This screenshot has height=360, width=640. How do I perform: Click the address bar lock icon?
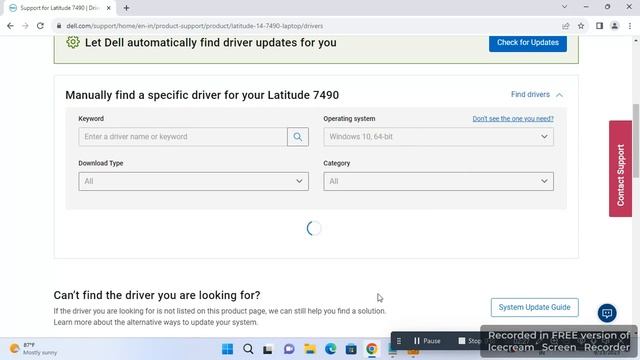(x=59, y=26)
